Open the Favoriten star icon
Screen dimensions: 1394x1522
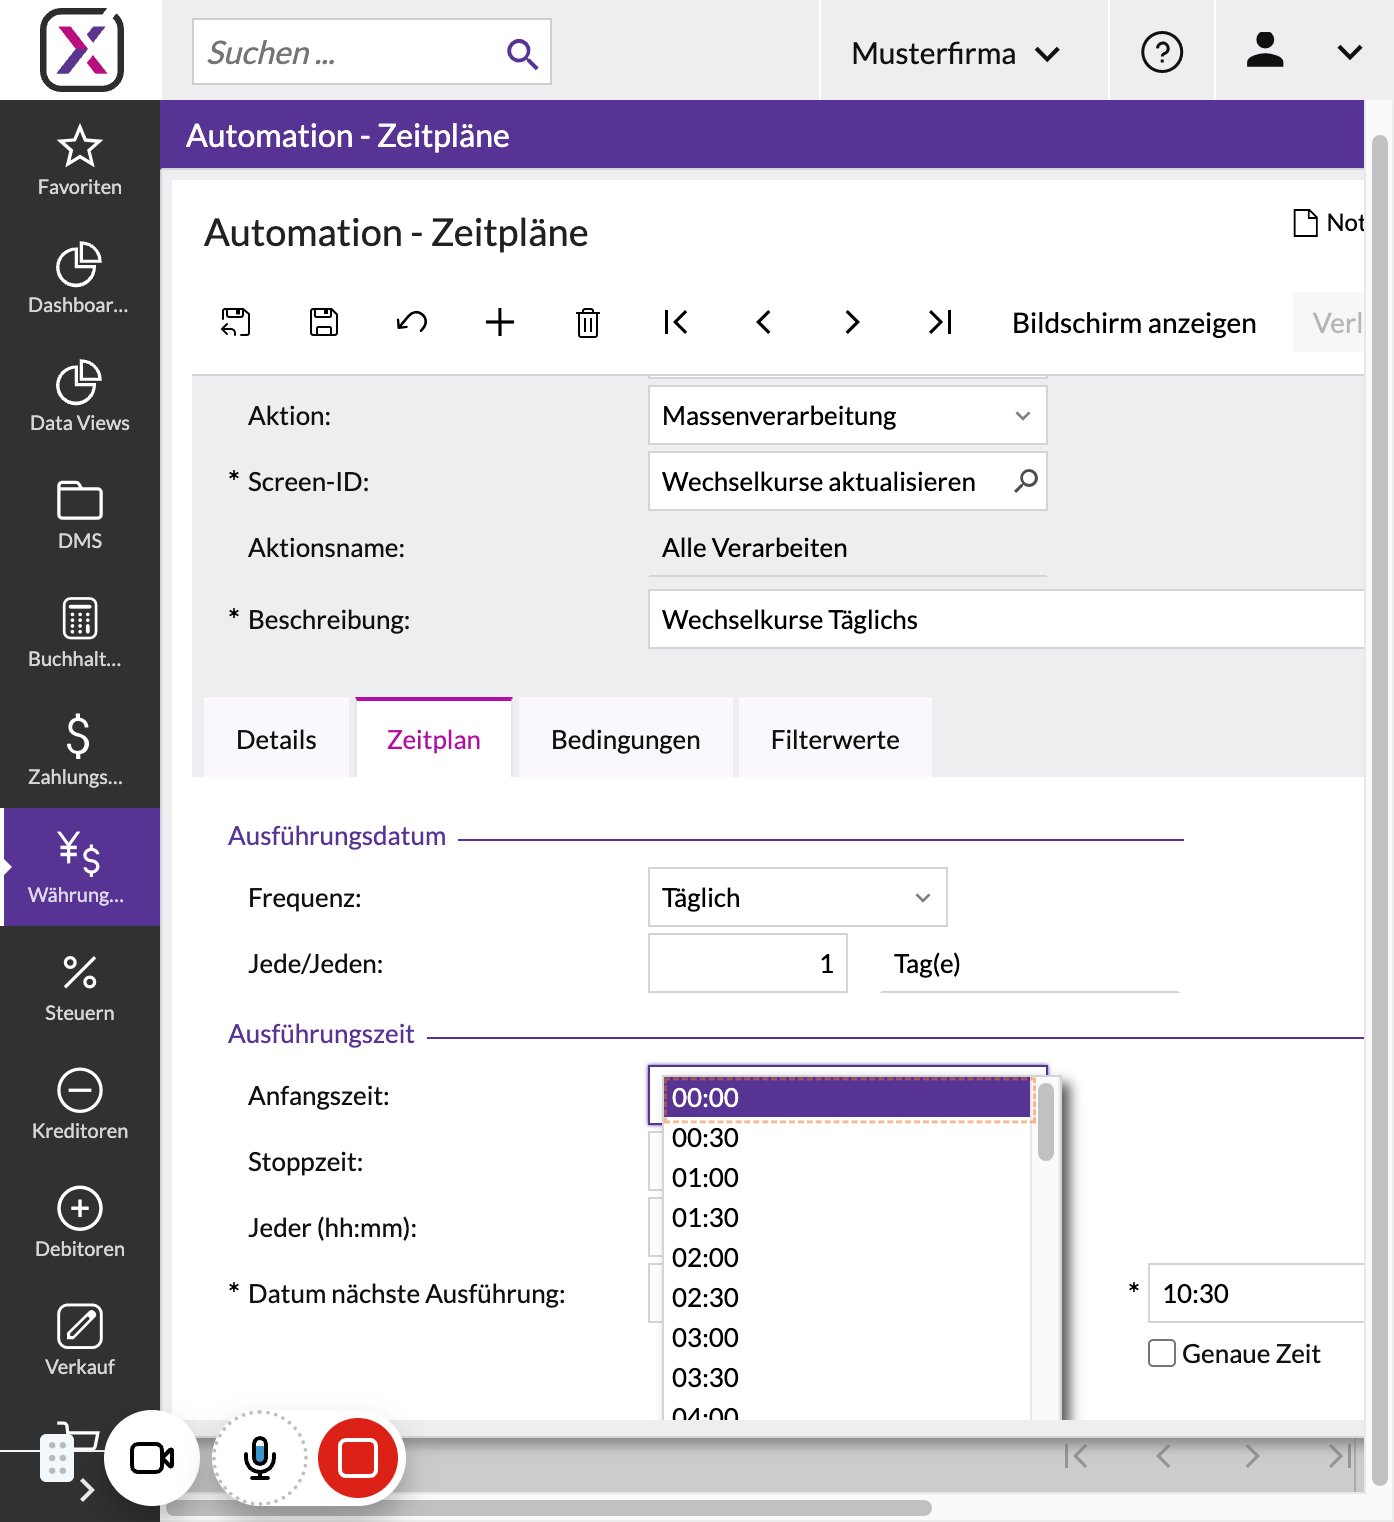tap(80, 147)
